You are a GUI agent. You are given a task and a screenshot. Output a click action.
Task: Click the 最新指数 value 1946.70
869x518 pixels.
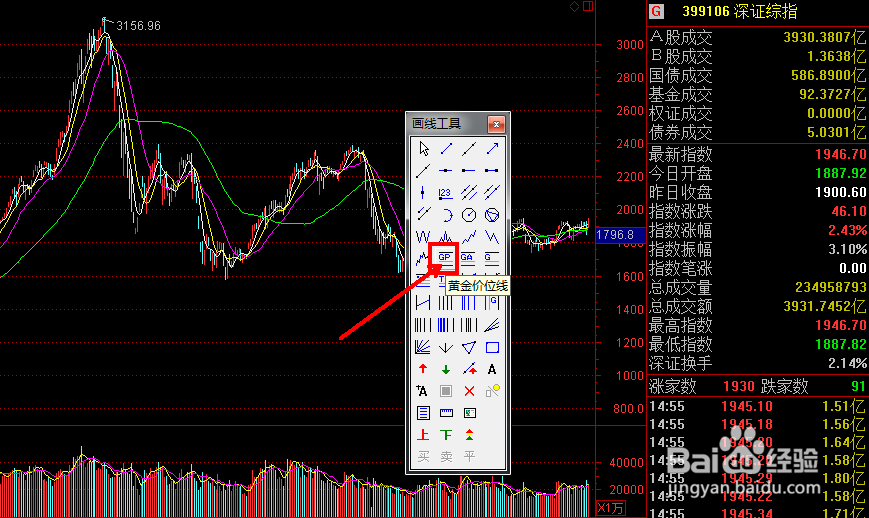[x=840, y=154]
